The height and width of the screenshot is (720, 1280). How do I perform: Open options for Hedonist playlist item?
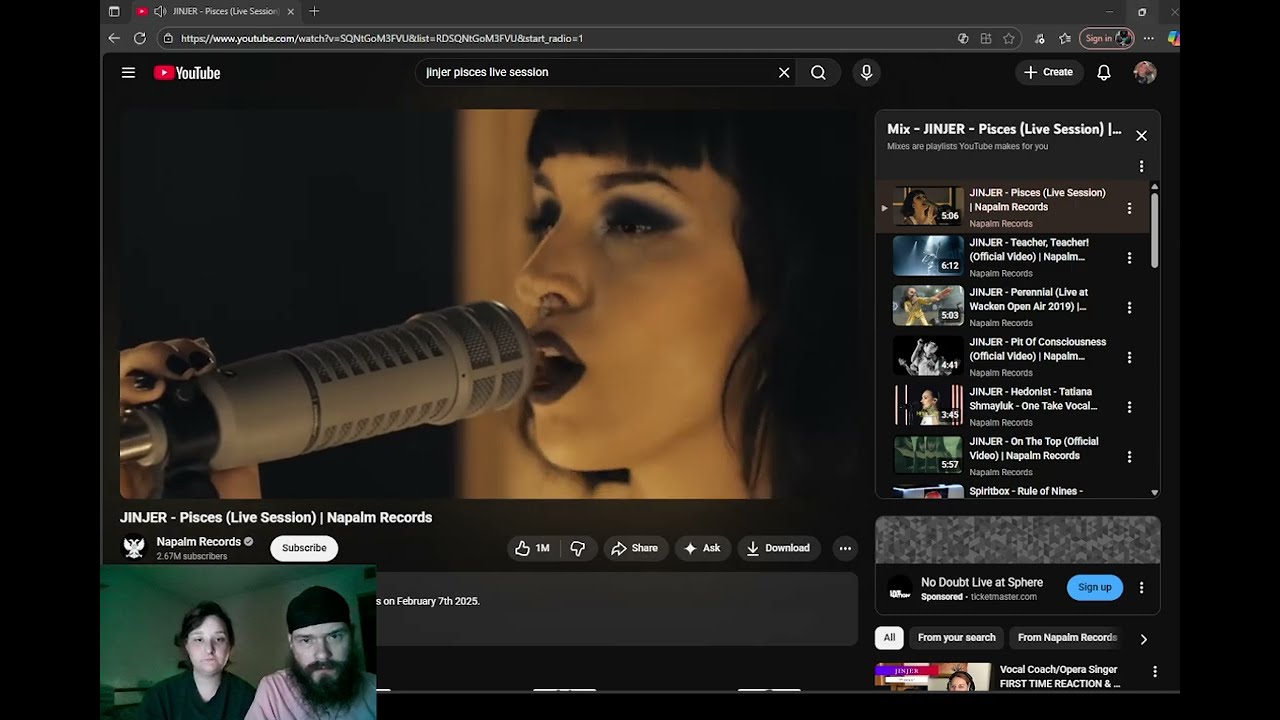coord(1129,407)
